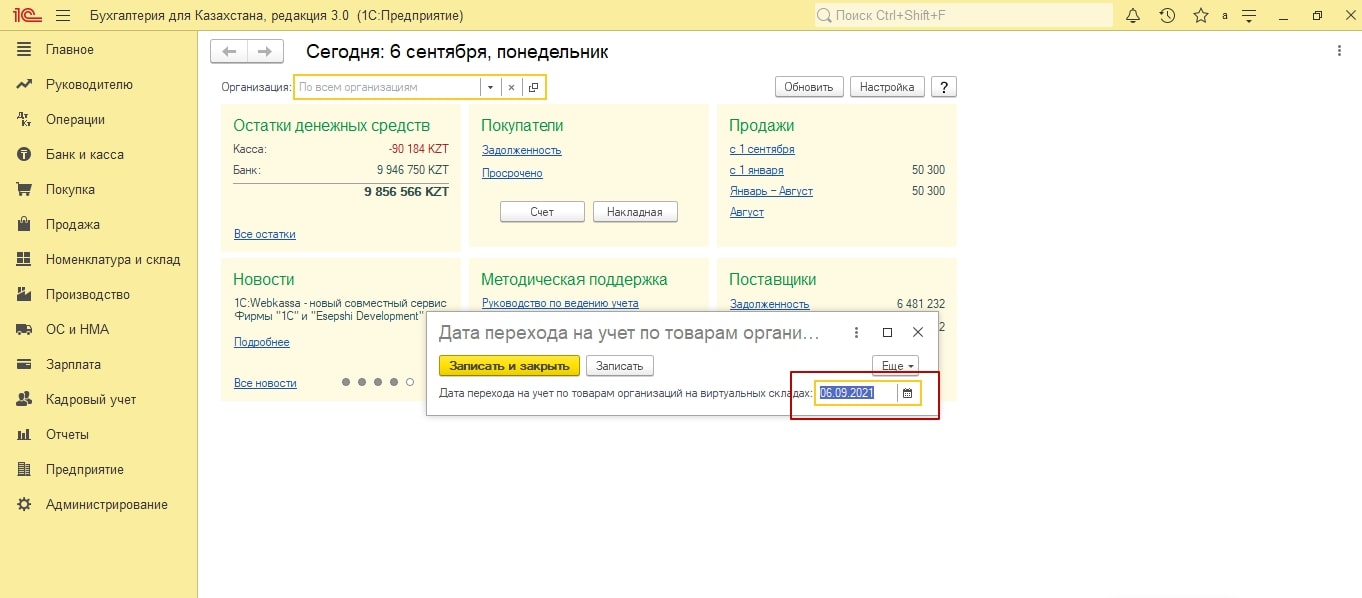Go to "Администрирование" section
Viewport: 1362px width, 598px height.
pyautogui.click(x=106, y=505)
